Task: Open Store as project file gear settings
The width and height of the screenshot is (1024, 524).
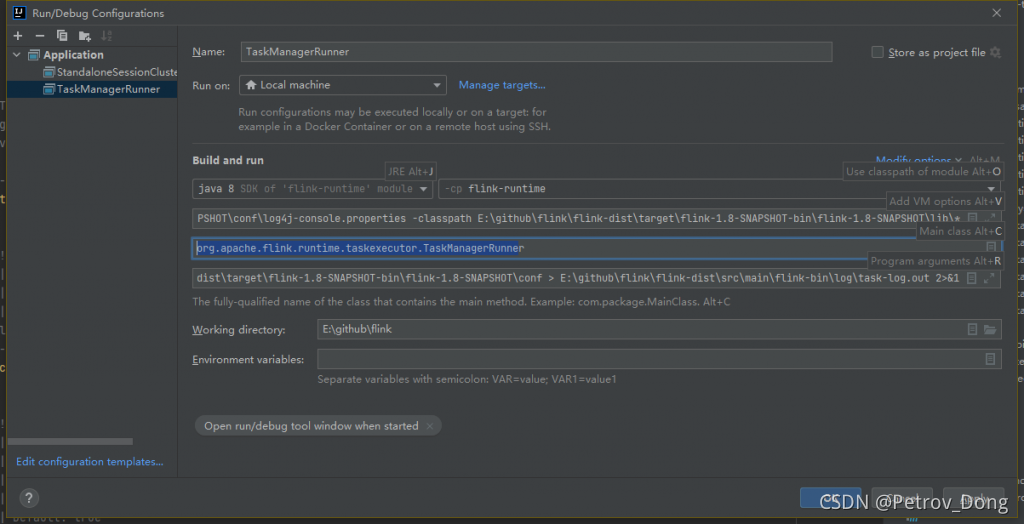Action: [x=995, y=52]
